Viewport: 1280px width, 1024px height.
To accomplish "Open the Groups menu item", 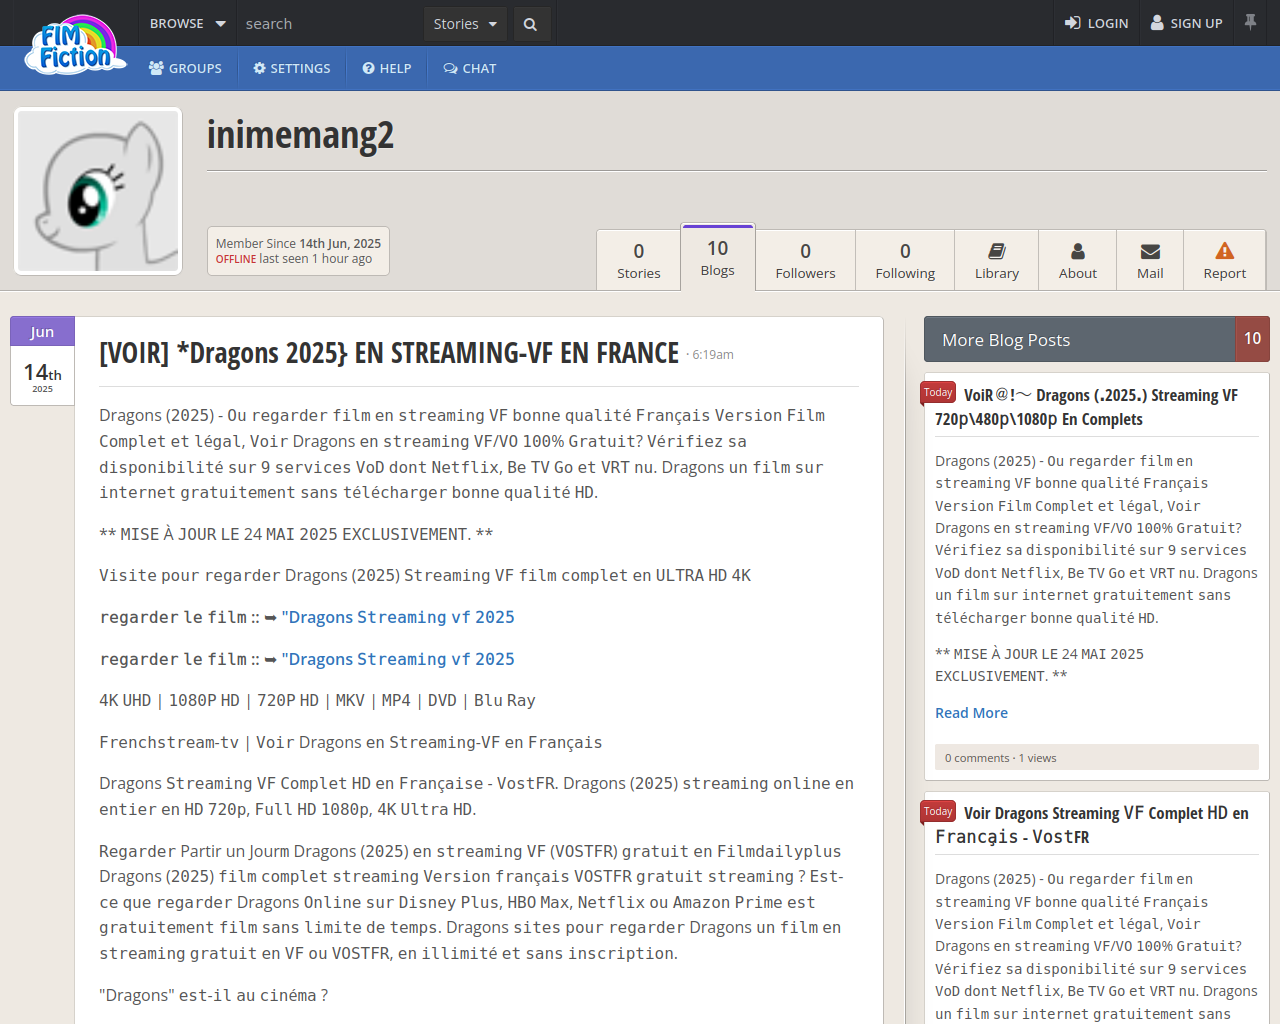I will (185, 68).
